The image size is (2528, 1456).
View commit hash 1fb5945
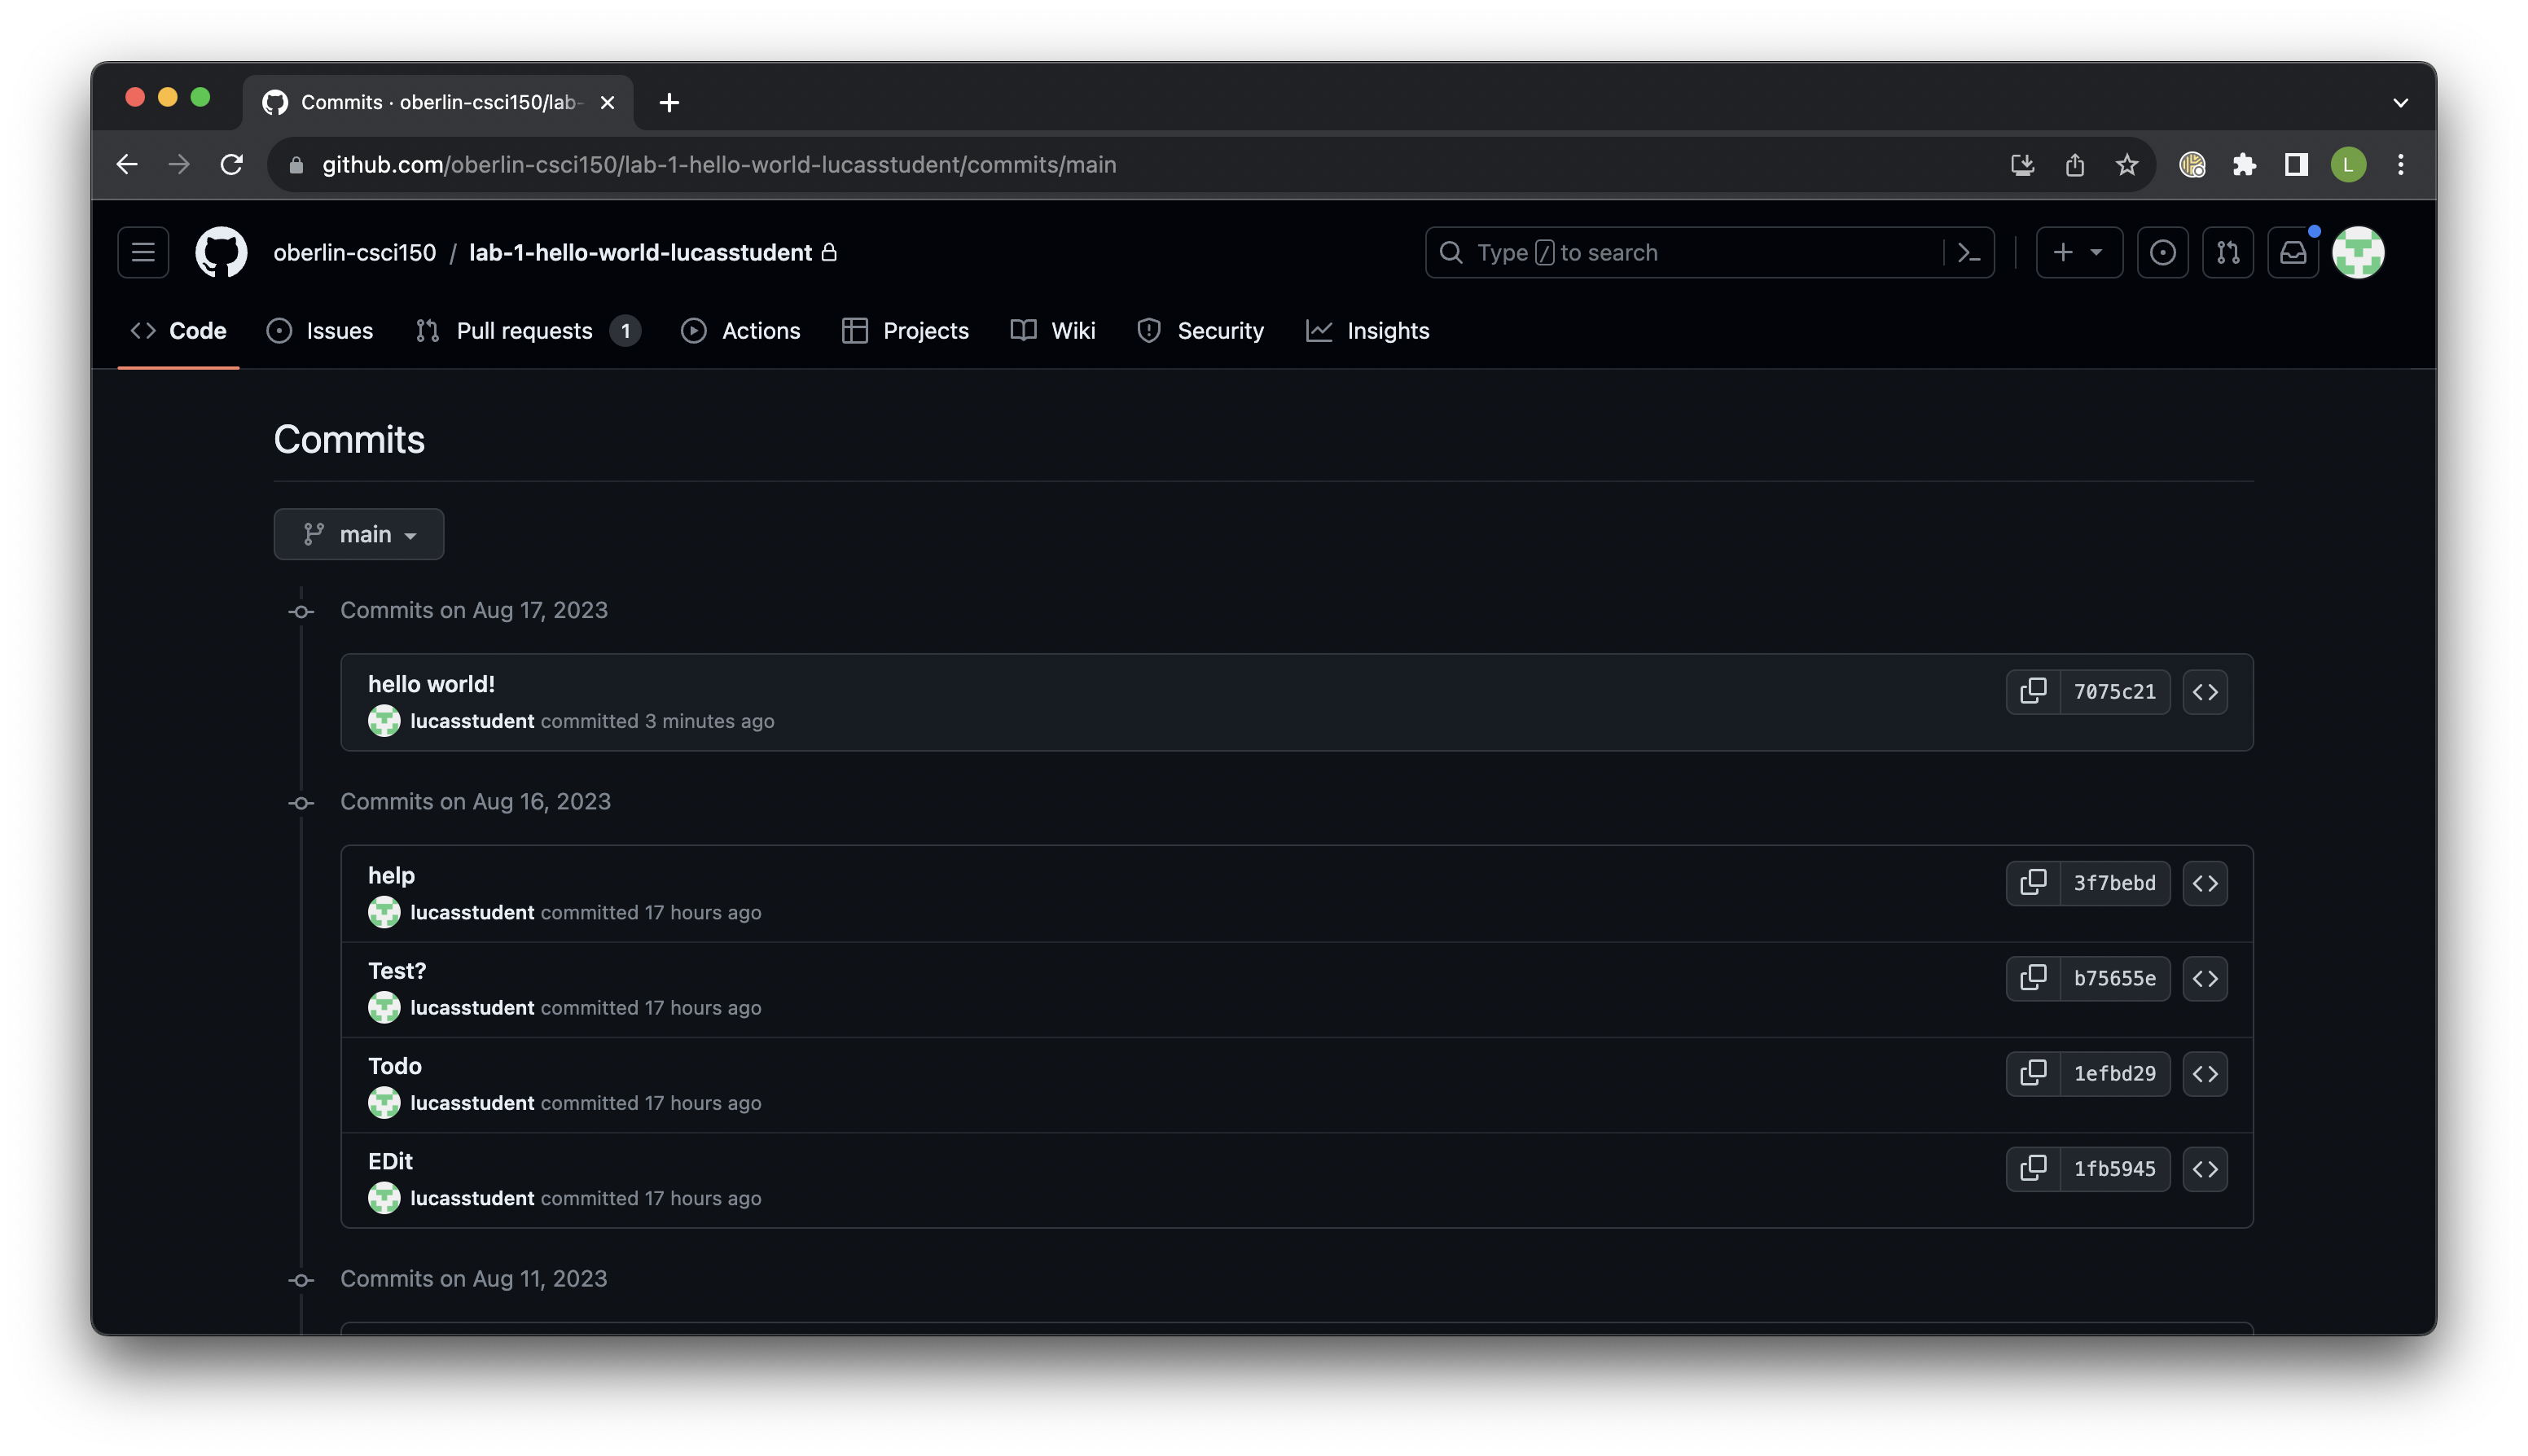coord(2114,1168)
